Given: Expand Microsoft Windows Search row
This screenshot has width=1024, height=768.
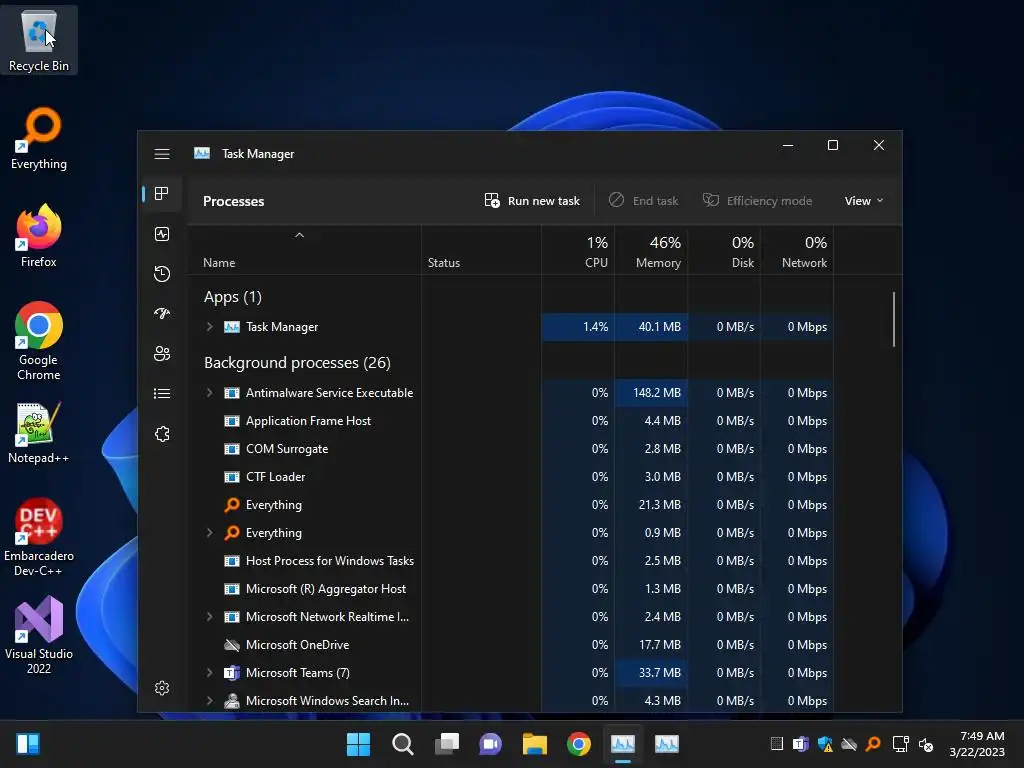Looking at the screenshot, I should (210, 701).
